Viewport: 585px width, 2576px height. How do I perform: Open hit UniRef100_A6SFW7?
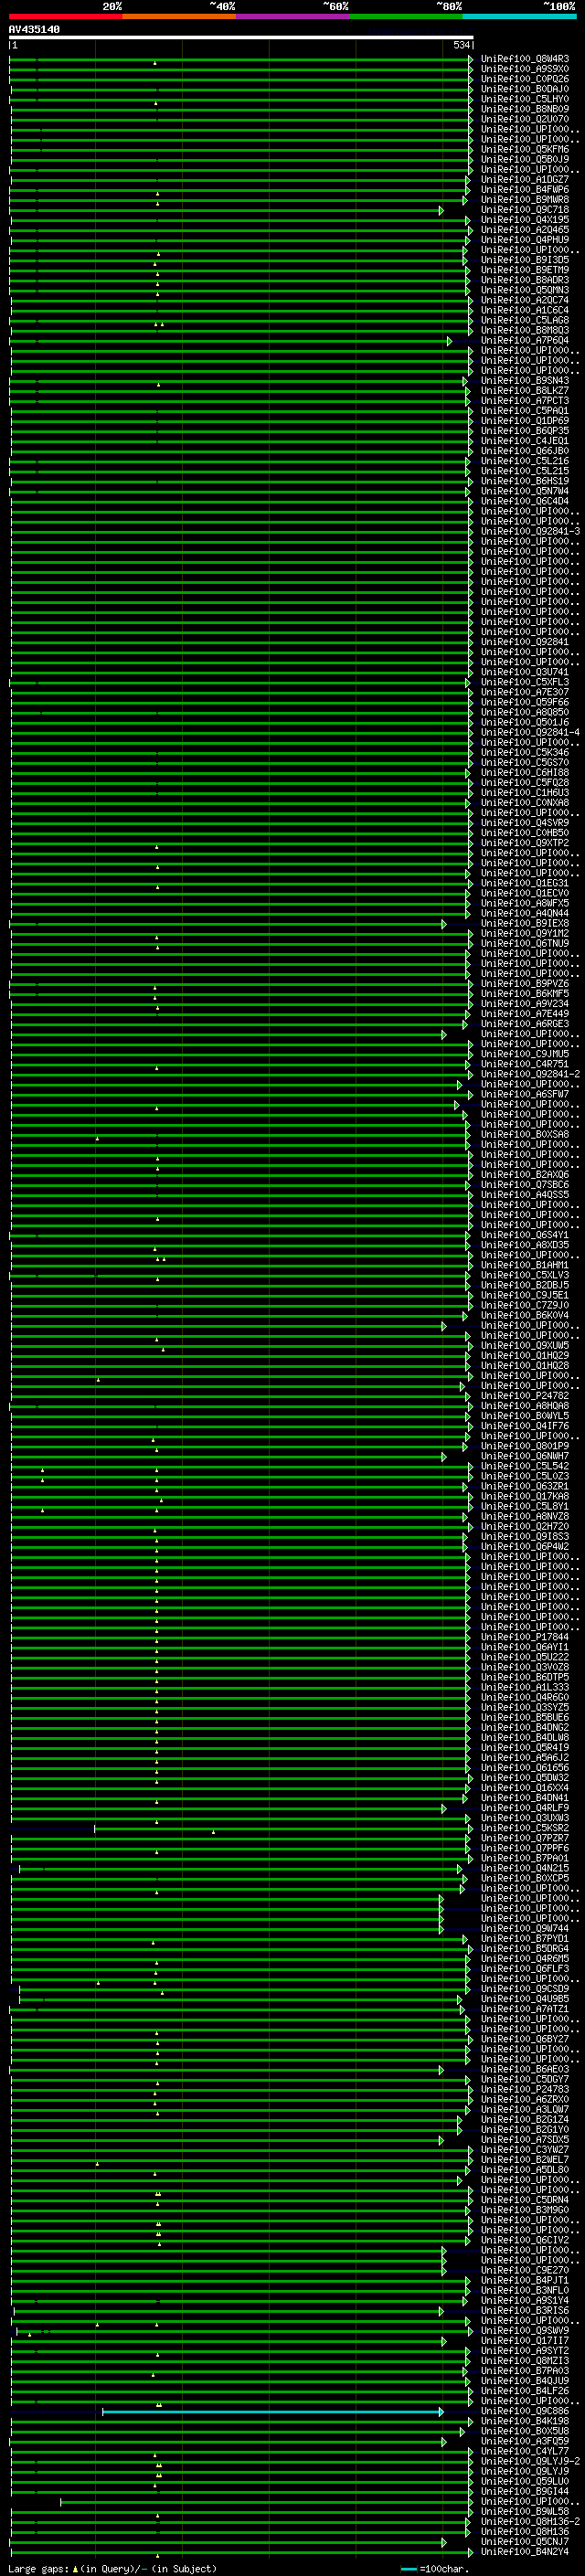525,1094
